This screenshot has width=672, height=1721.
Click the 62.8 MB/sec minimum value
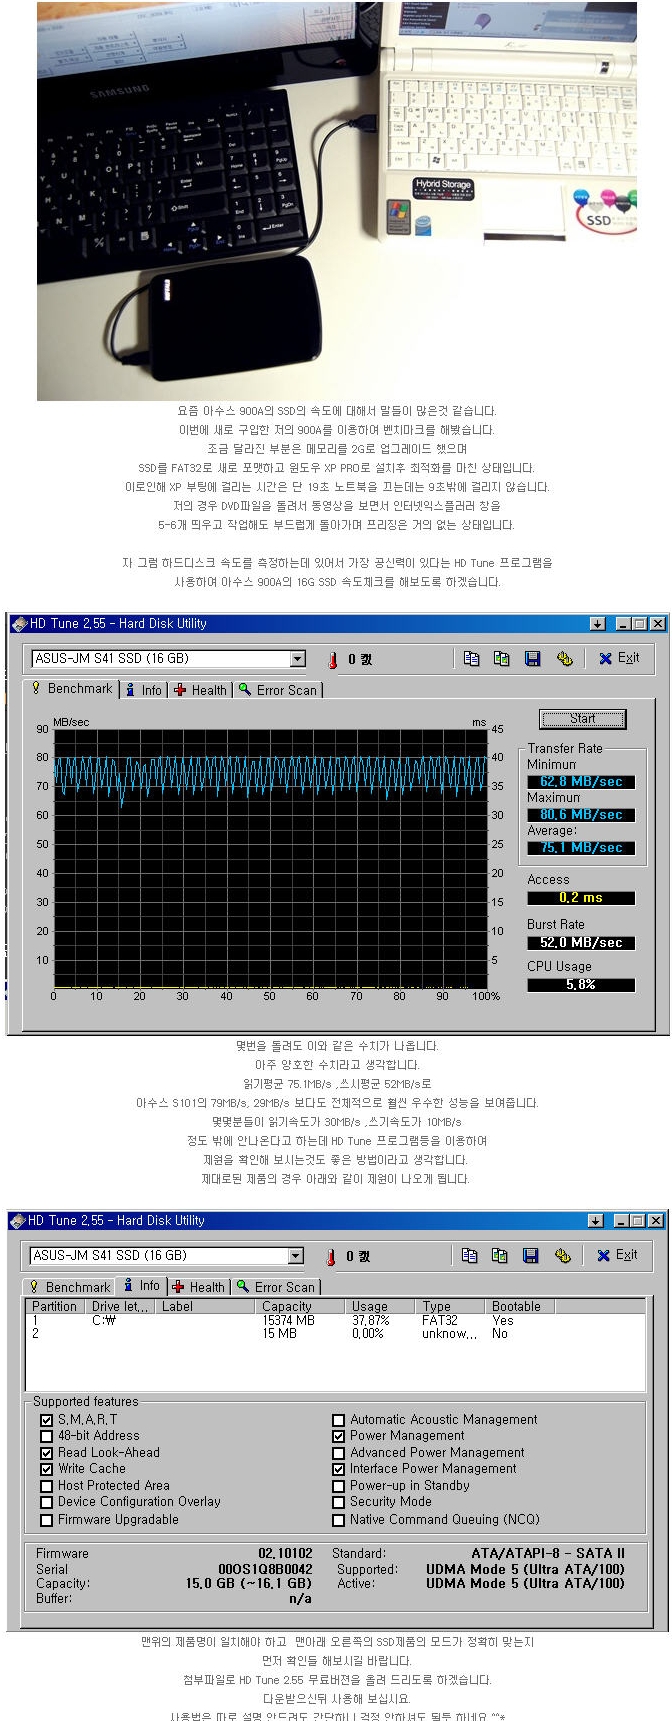[581, 782]
